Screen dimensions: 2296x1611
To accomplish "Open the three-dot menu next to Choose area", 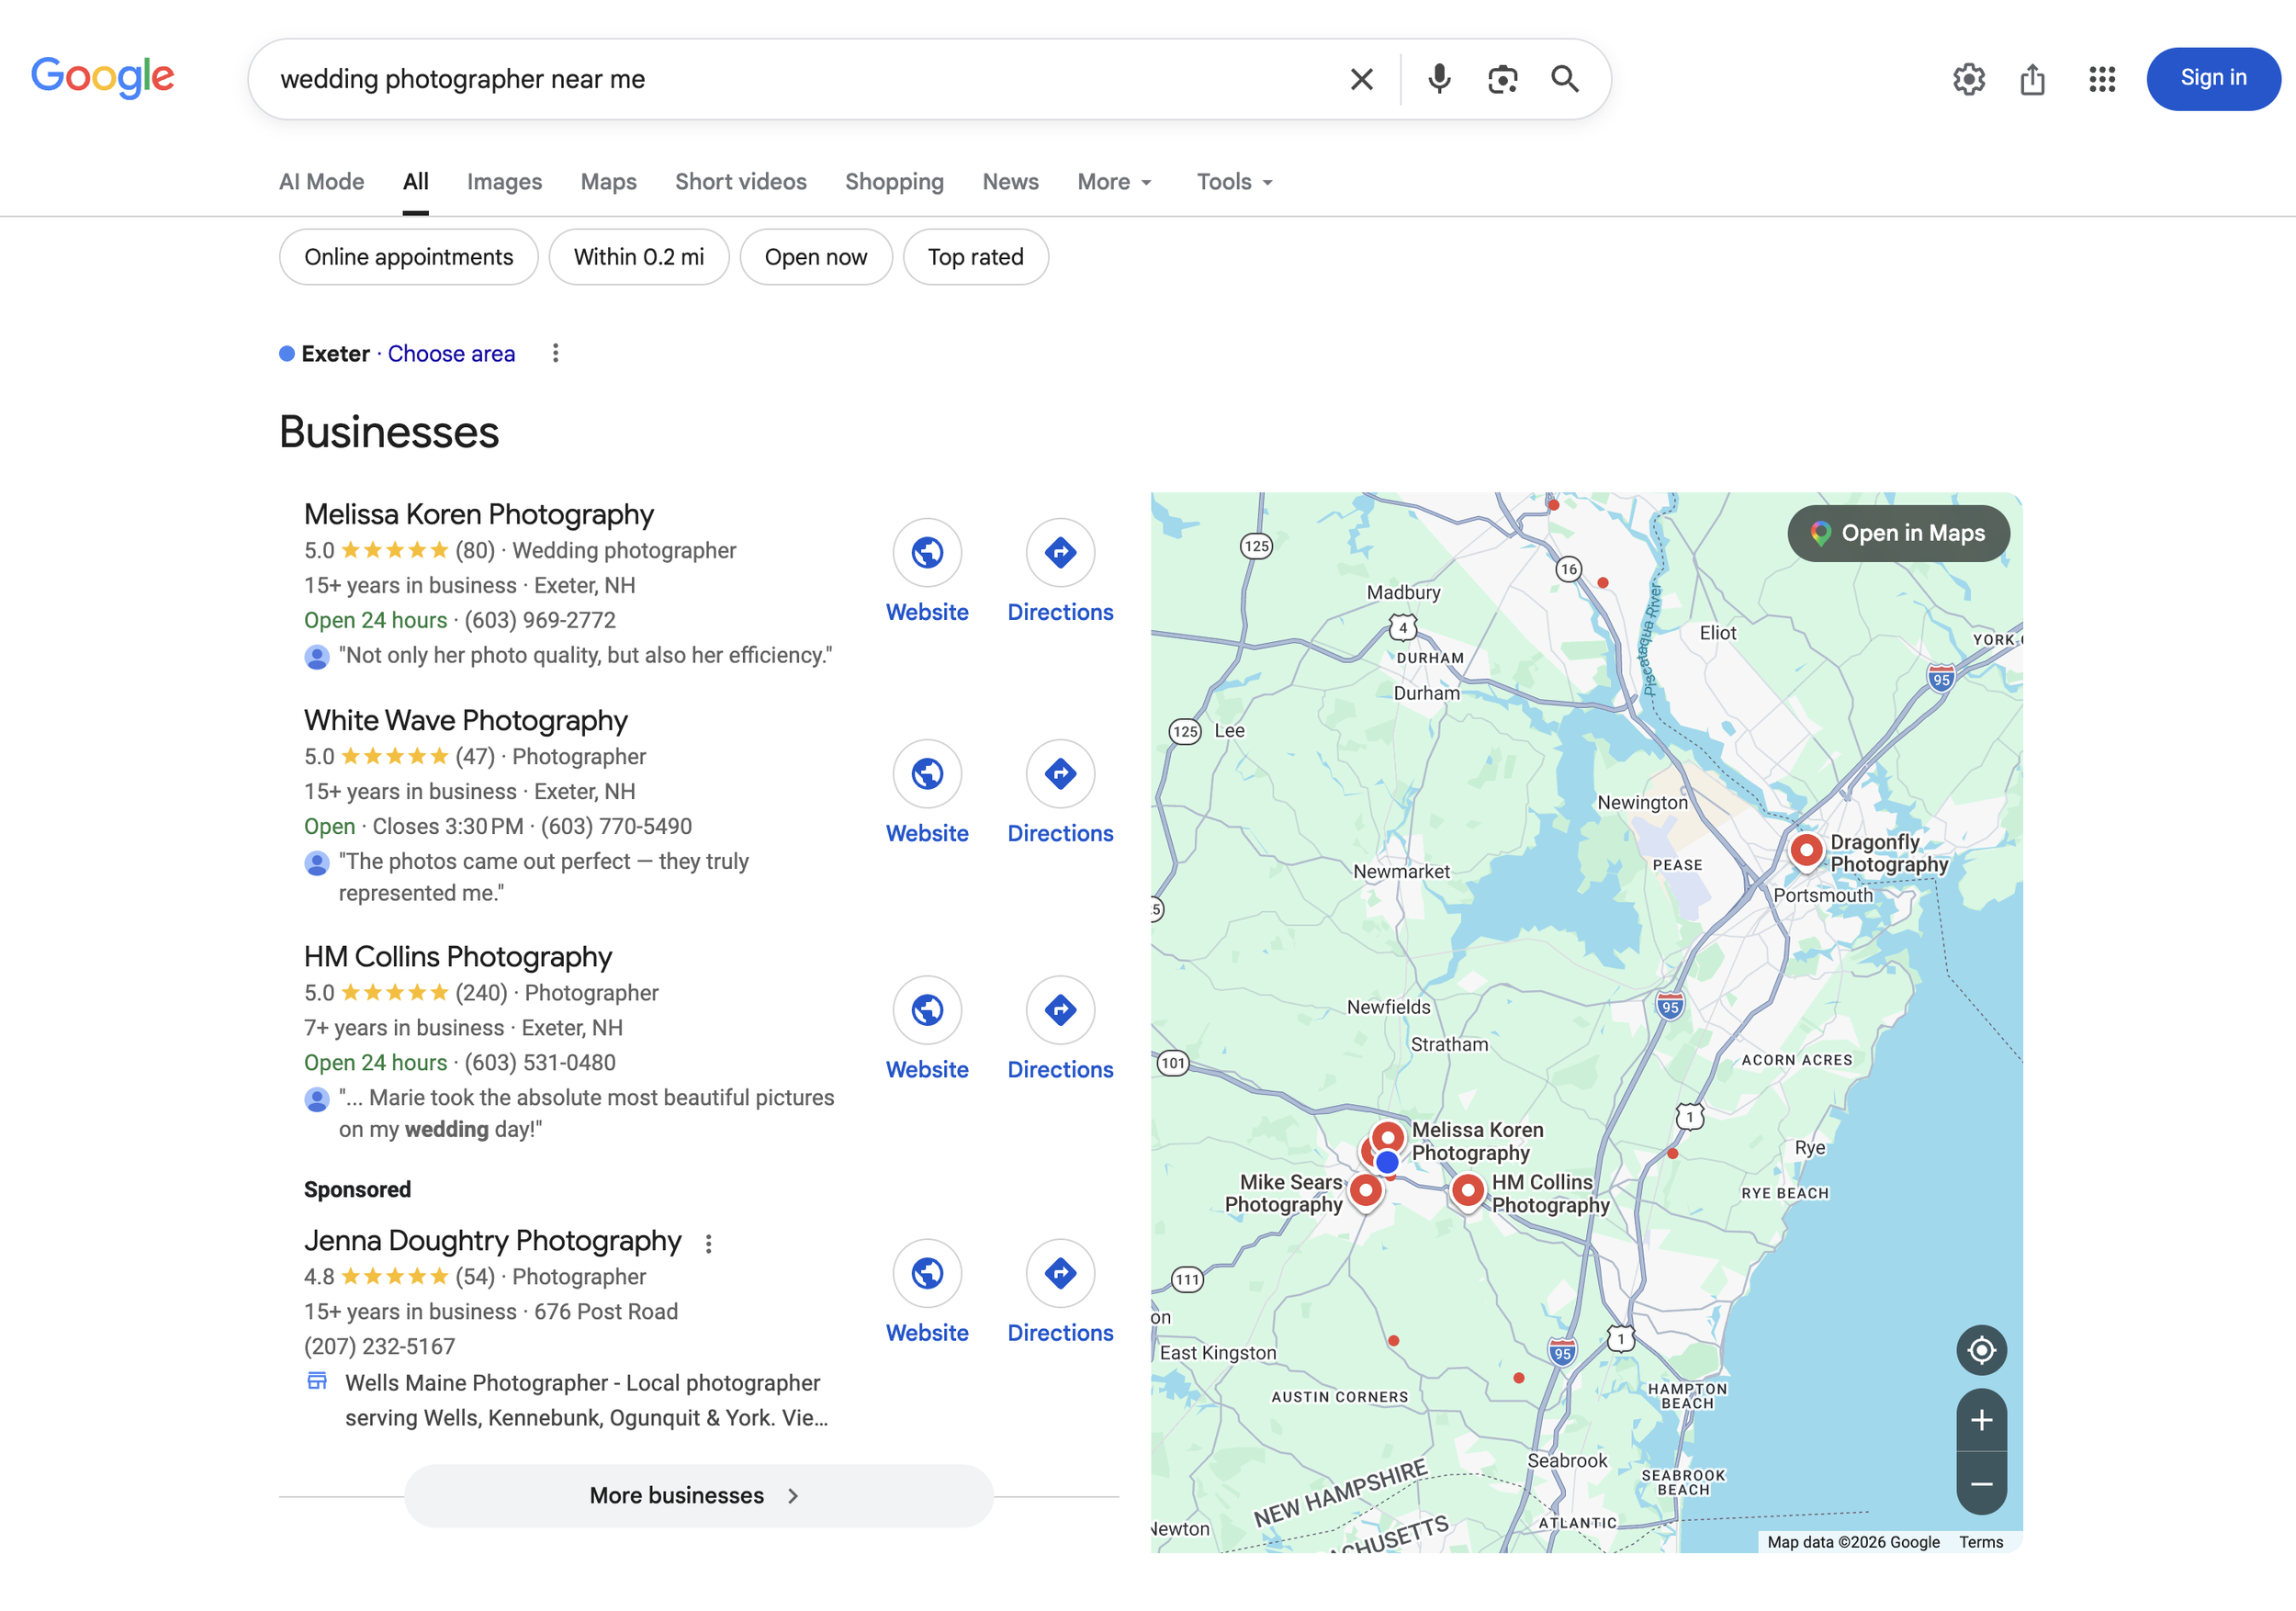I will pos(556,353).
